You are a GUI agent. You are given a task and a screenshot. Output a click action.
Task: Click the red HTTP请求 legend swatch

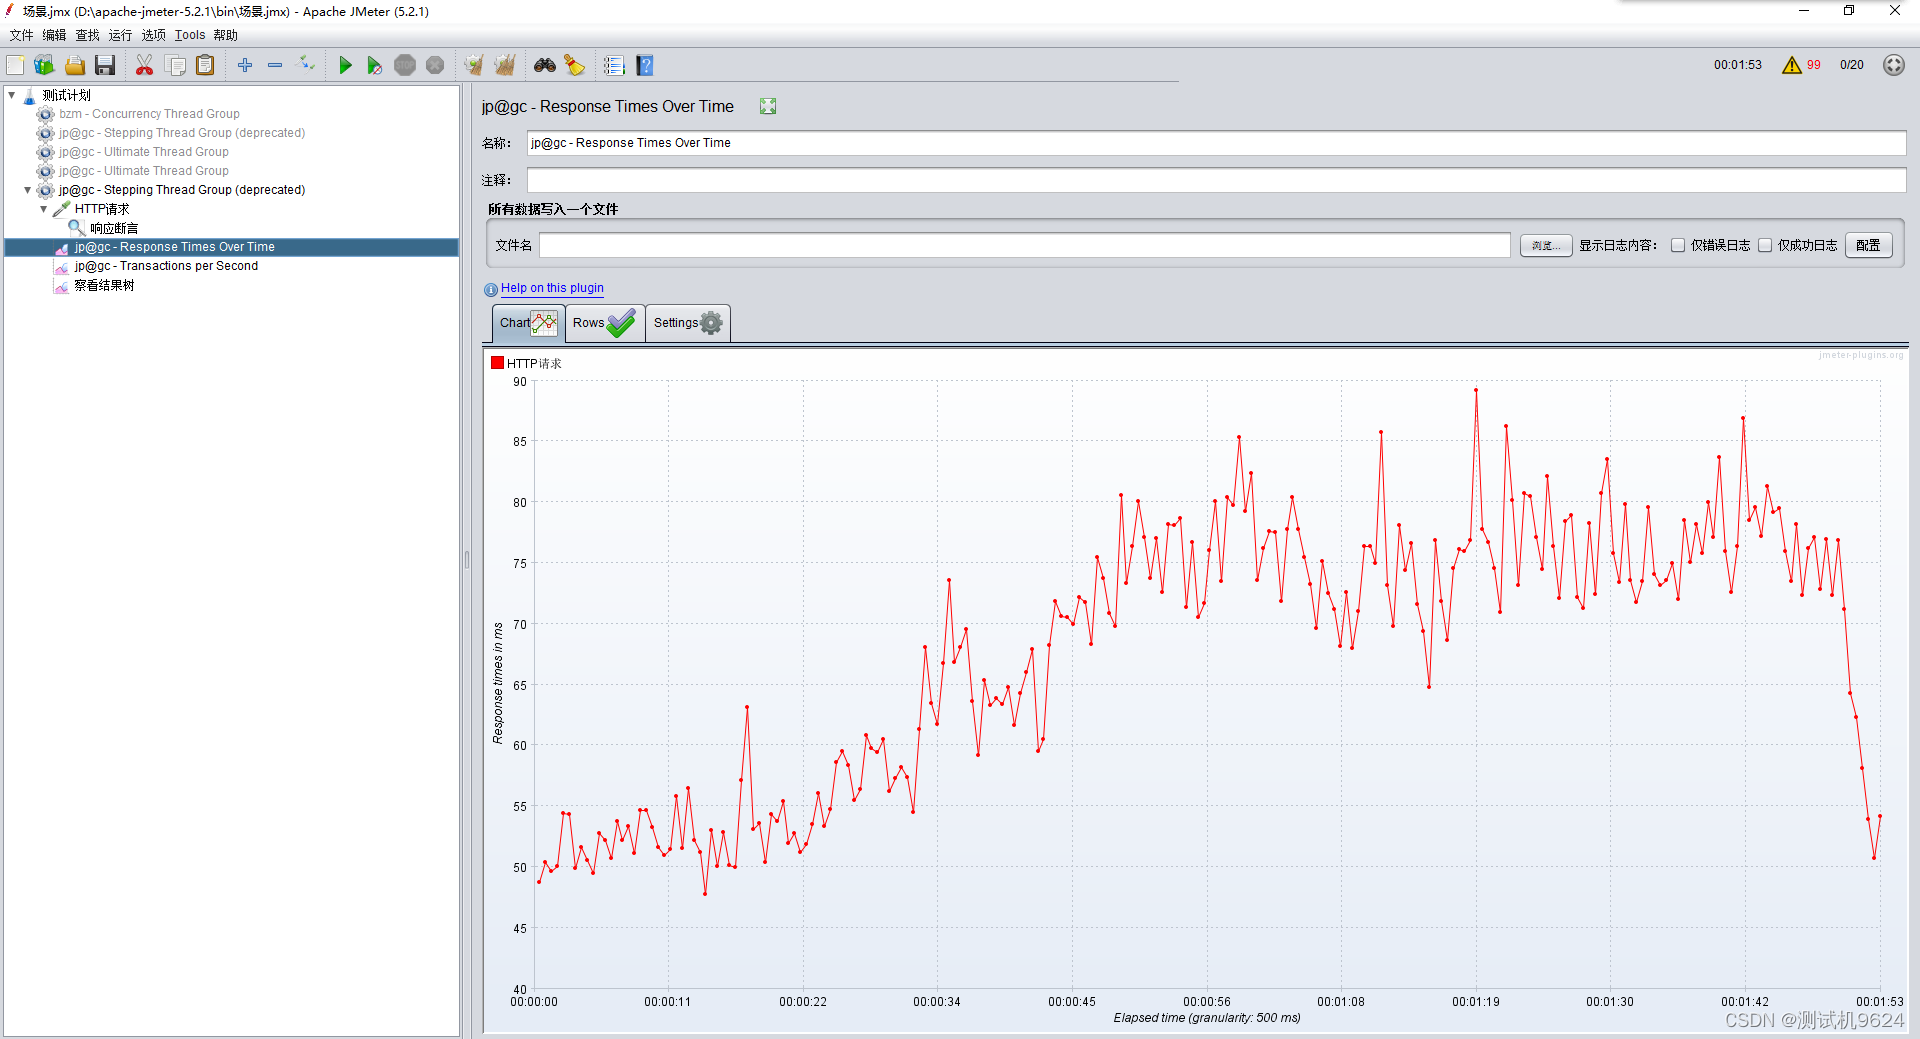pyautogui.click(x=497, y=363)
